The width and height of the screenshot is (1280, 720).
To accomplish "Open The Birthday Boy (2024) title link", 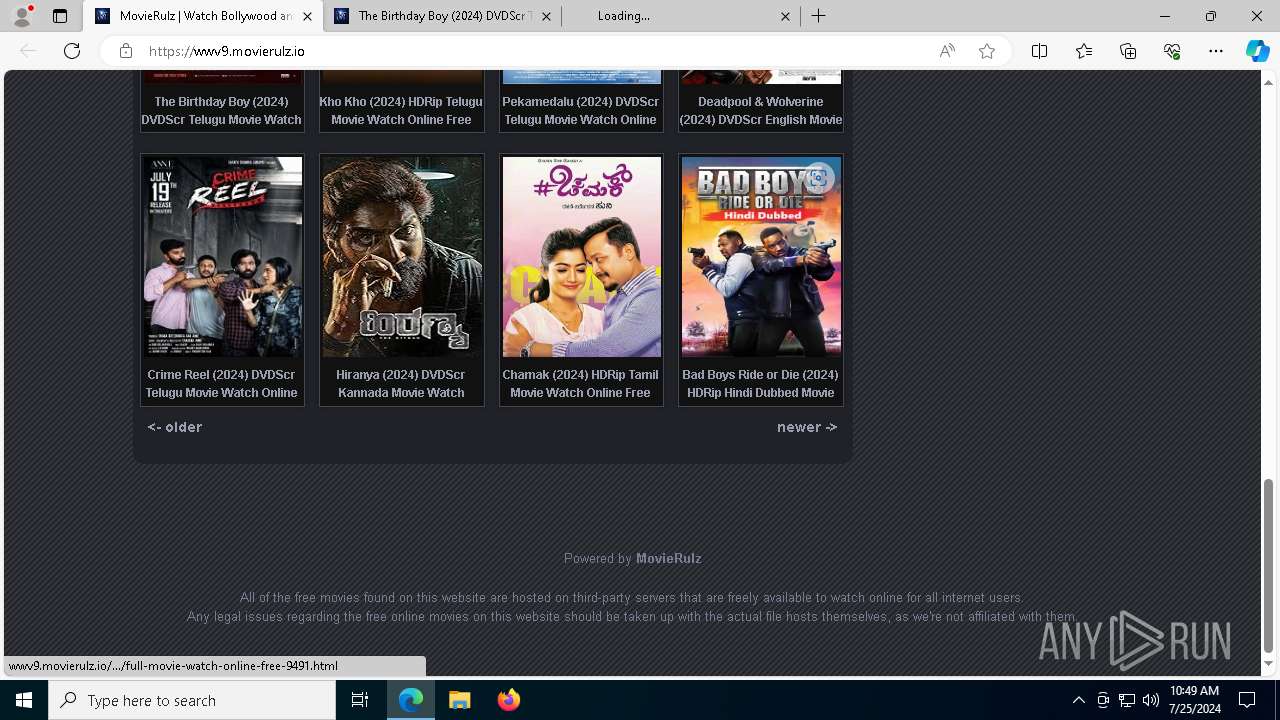I will (x=222, y=110).
